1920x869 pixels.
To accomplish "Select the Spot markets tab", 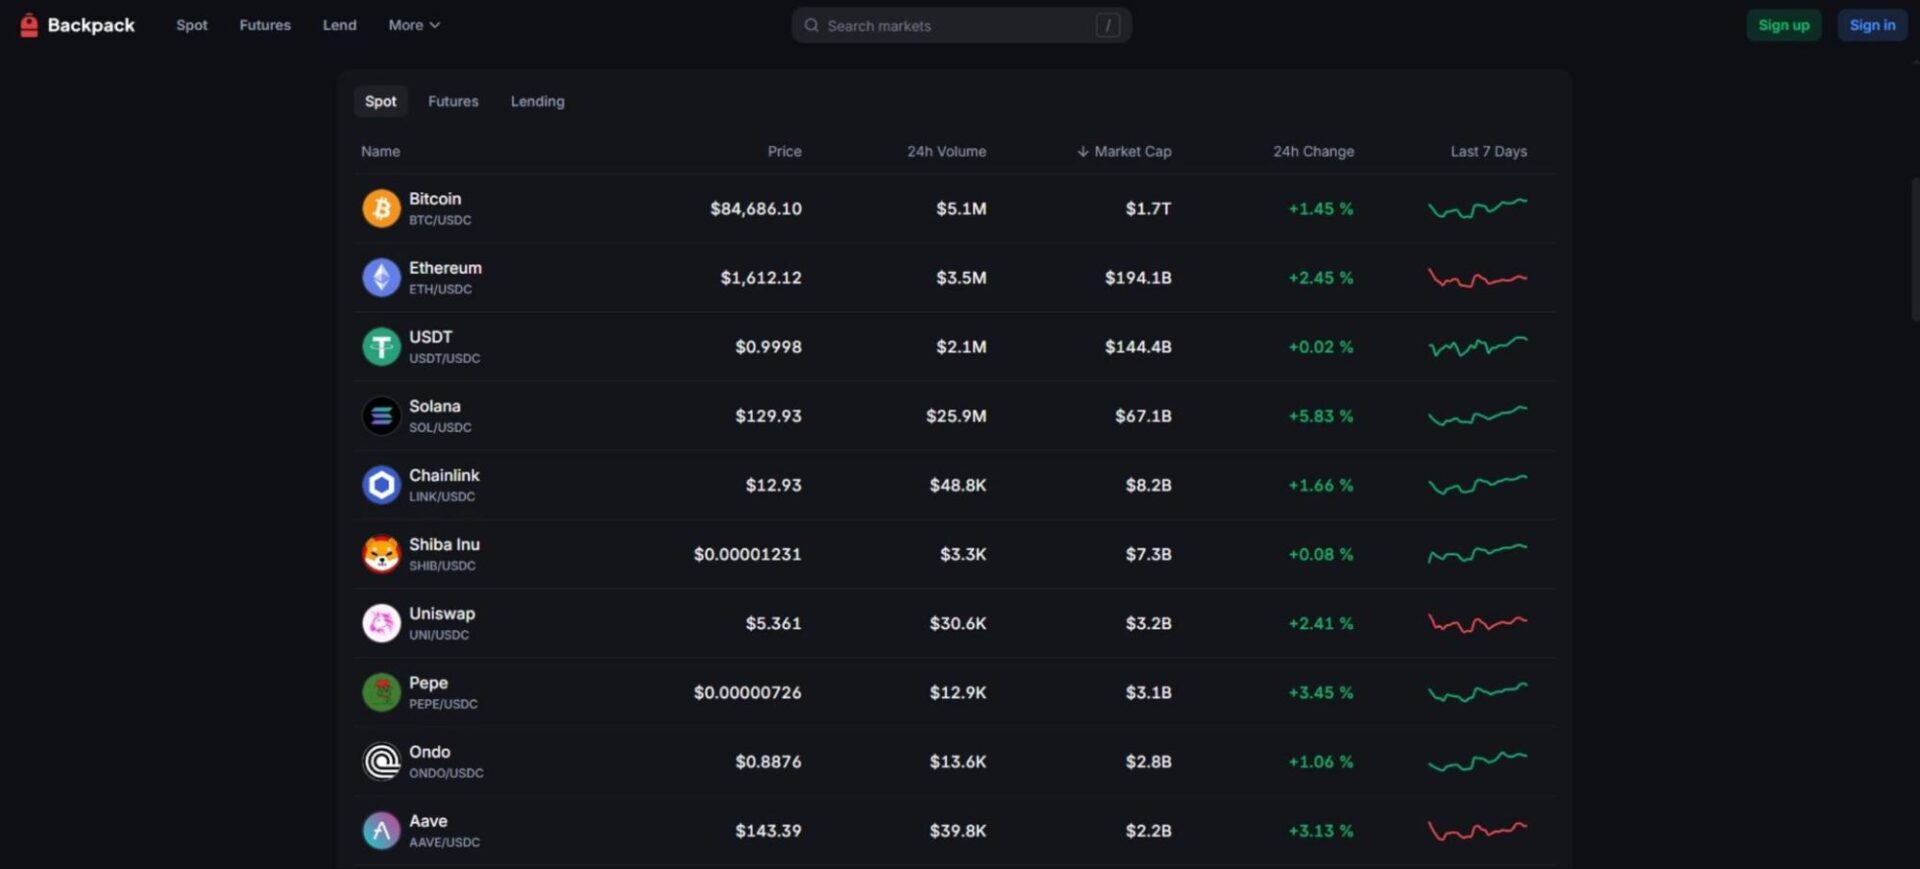I will click(380, 101).
